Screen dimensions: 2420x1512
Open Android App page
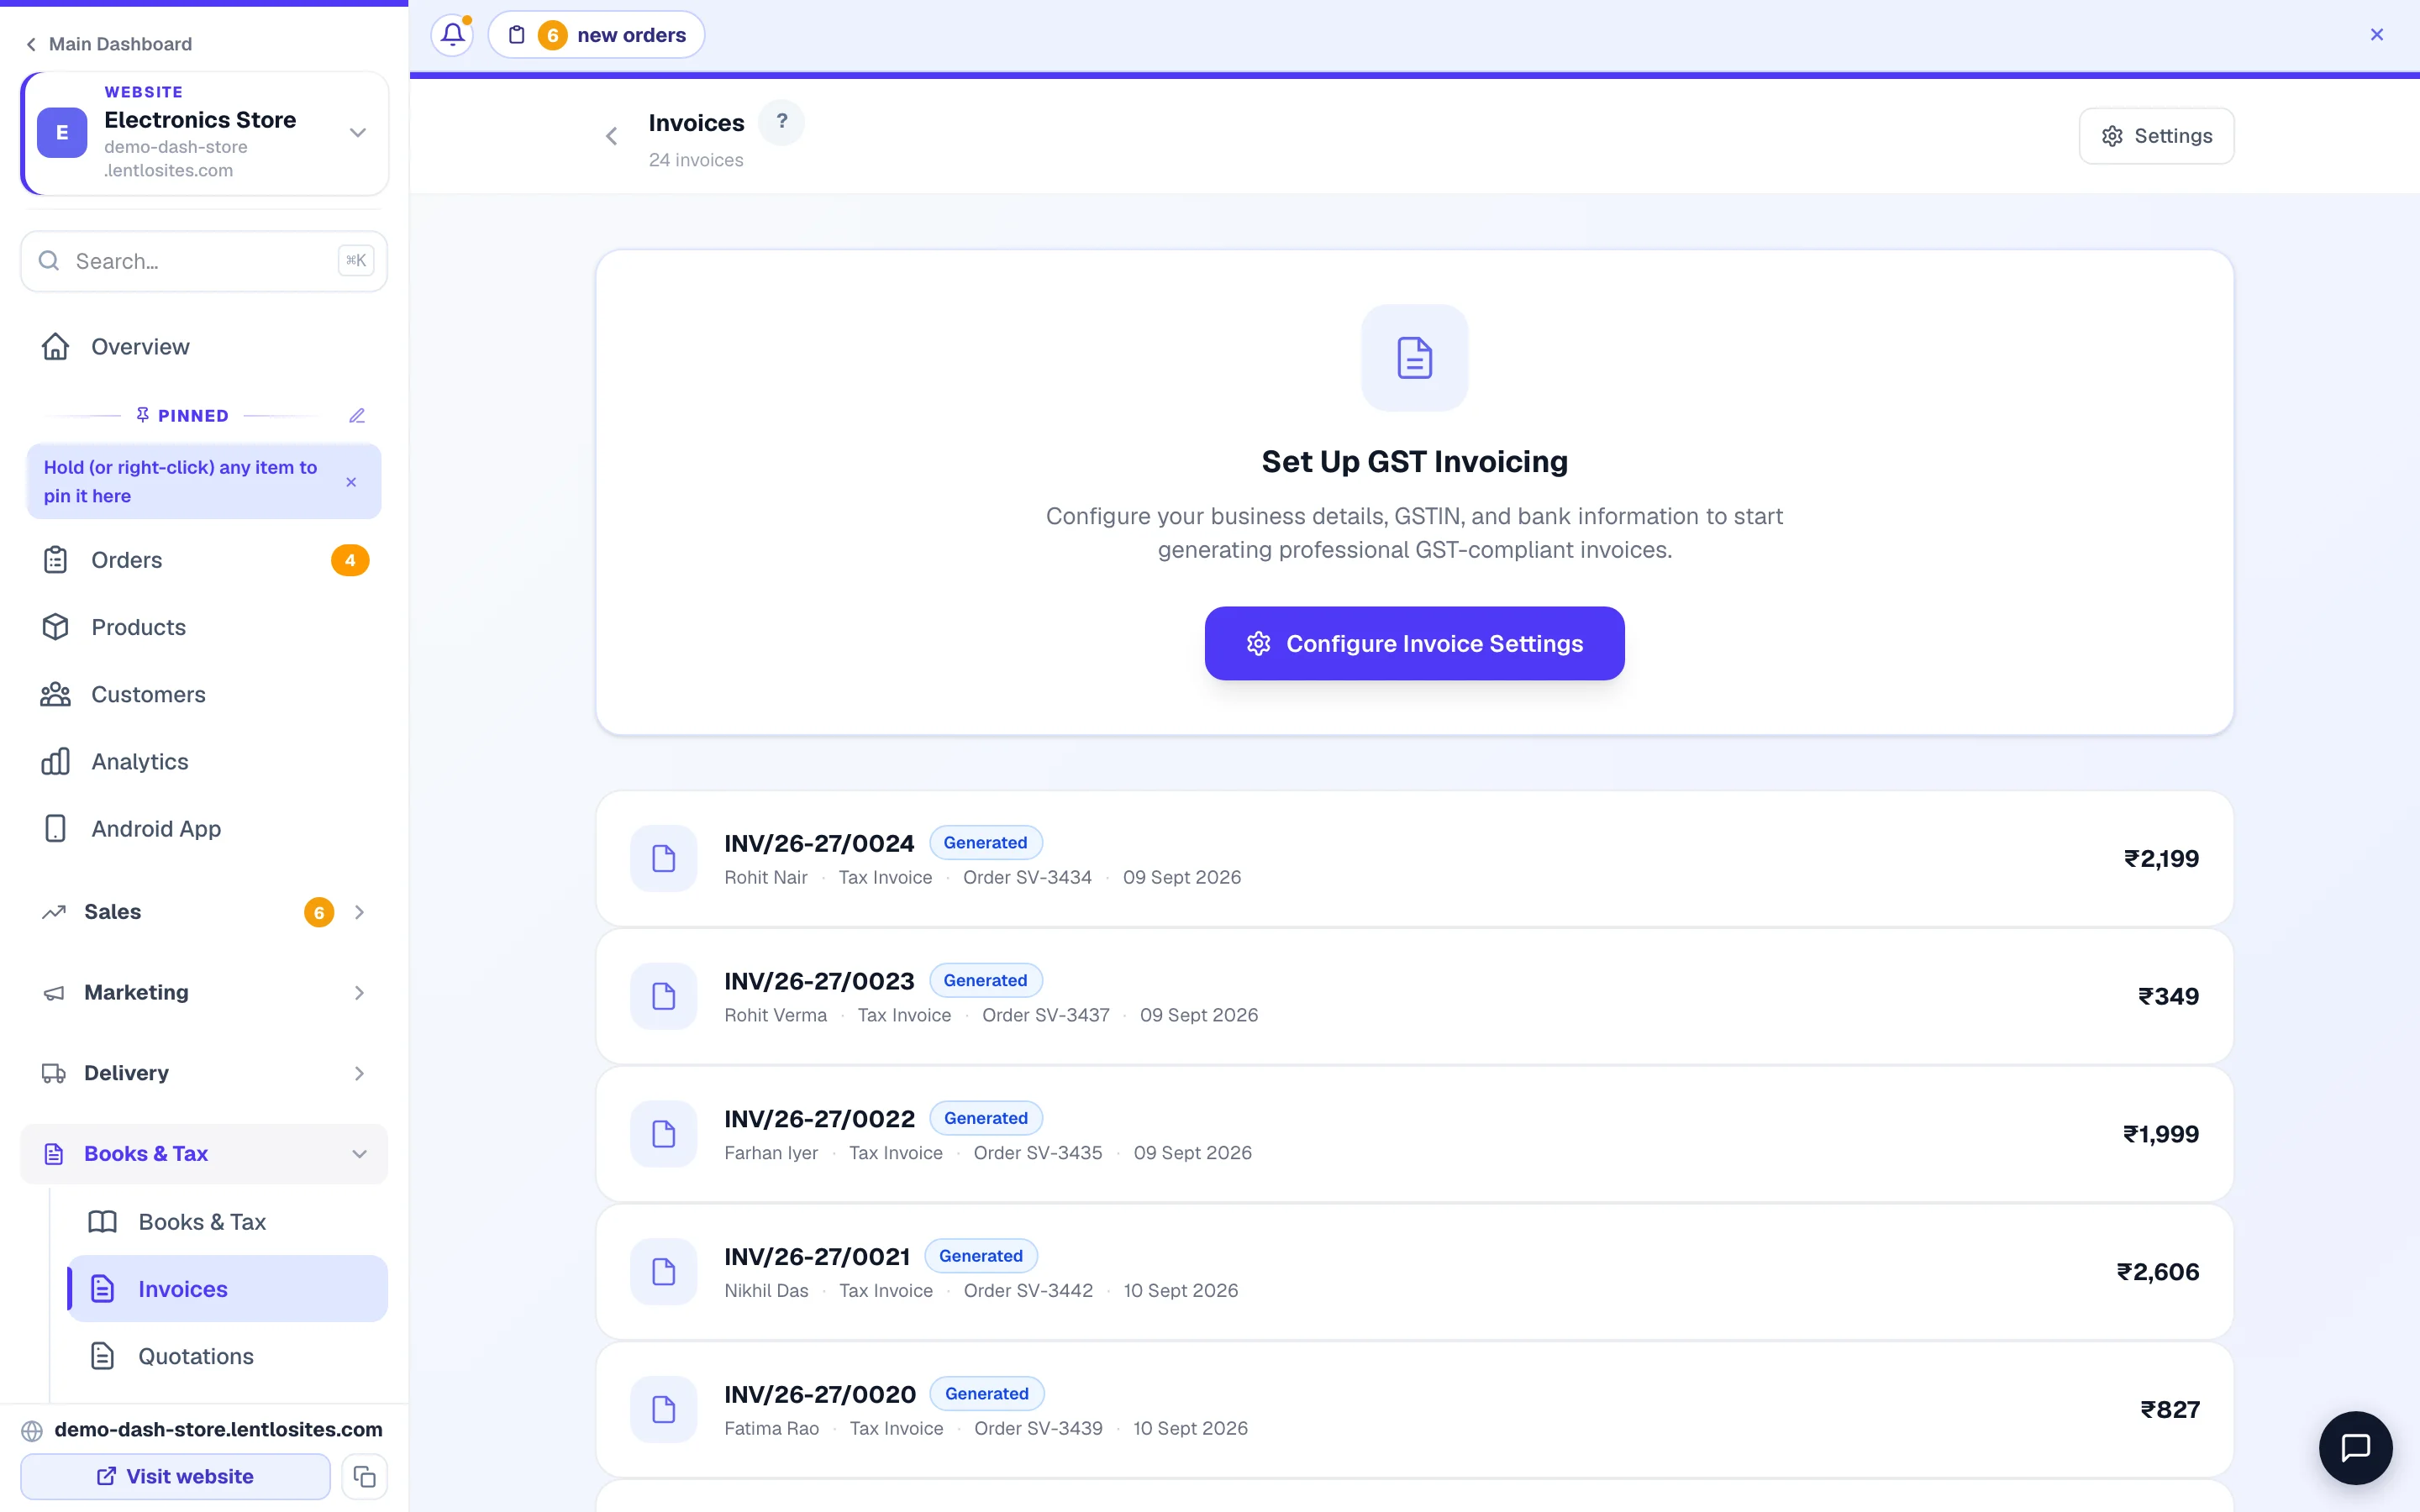click(204, 829)
